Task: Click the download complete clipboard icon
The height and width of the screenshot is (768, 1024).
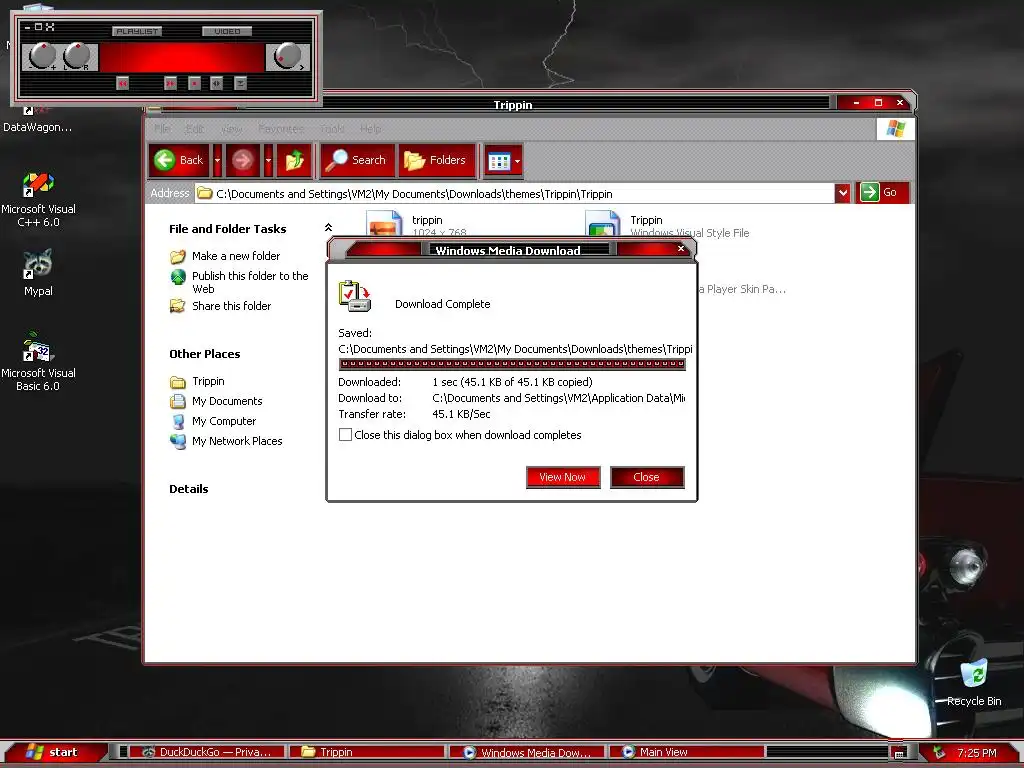Action: 355,296
